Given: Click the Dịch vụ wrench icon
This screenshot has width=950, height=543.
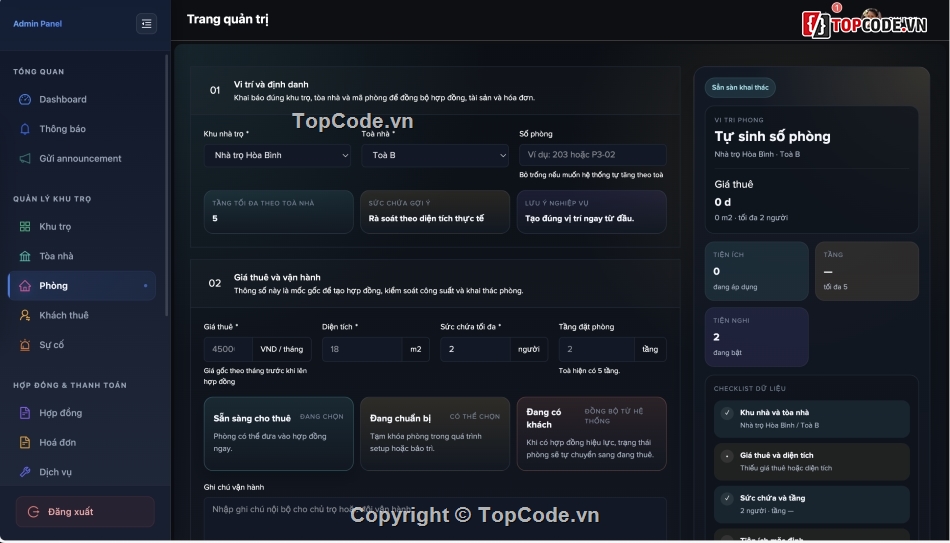Looking at the screenshot, I should [25, 472].
